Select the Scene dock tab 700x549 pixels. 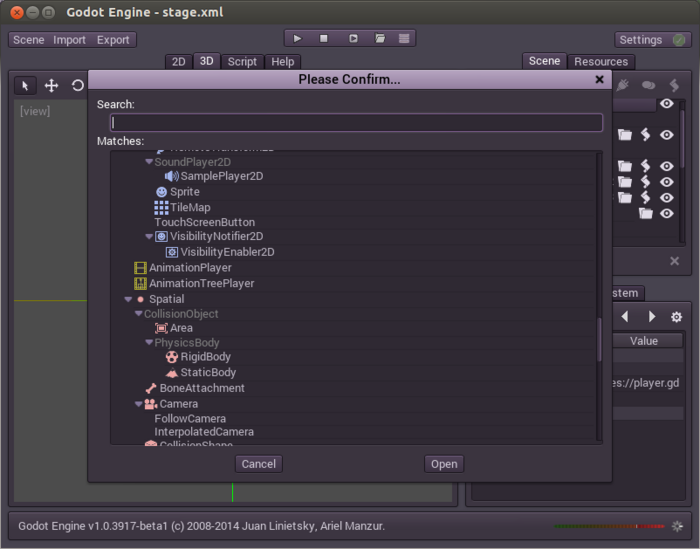[544, 61]
